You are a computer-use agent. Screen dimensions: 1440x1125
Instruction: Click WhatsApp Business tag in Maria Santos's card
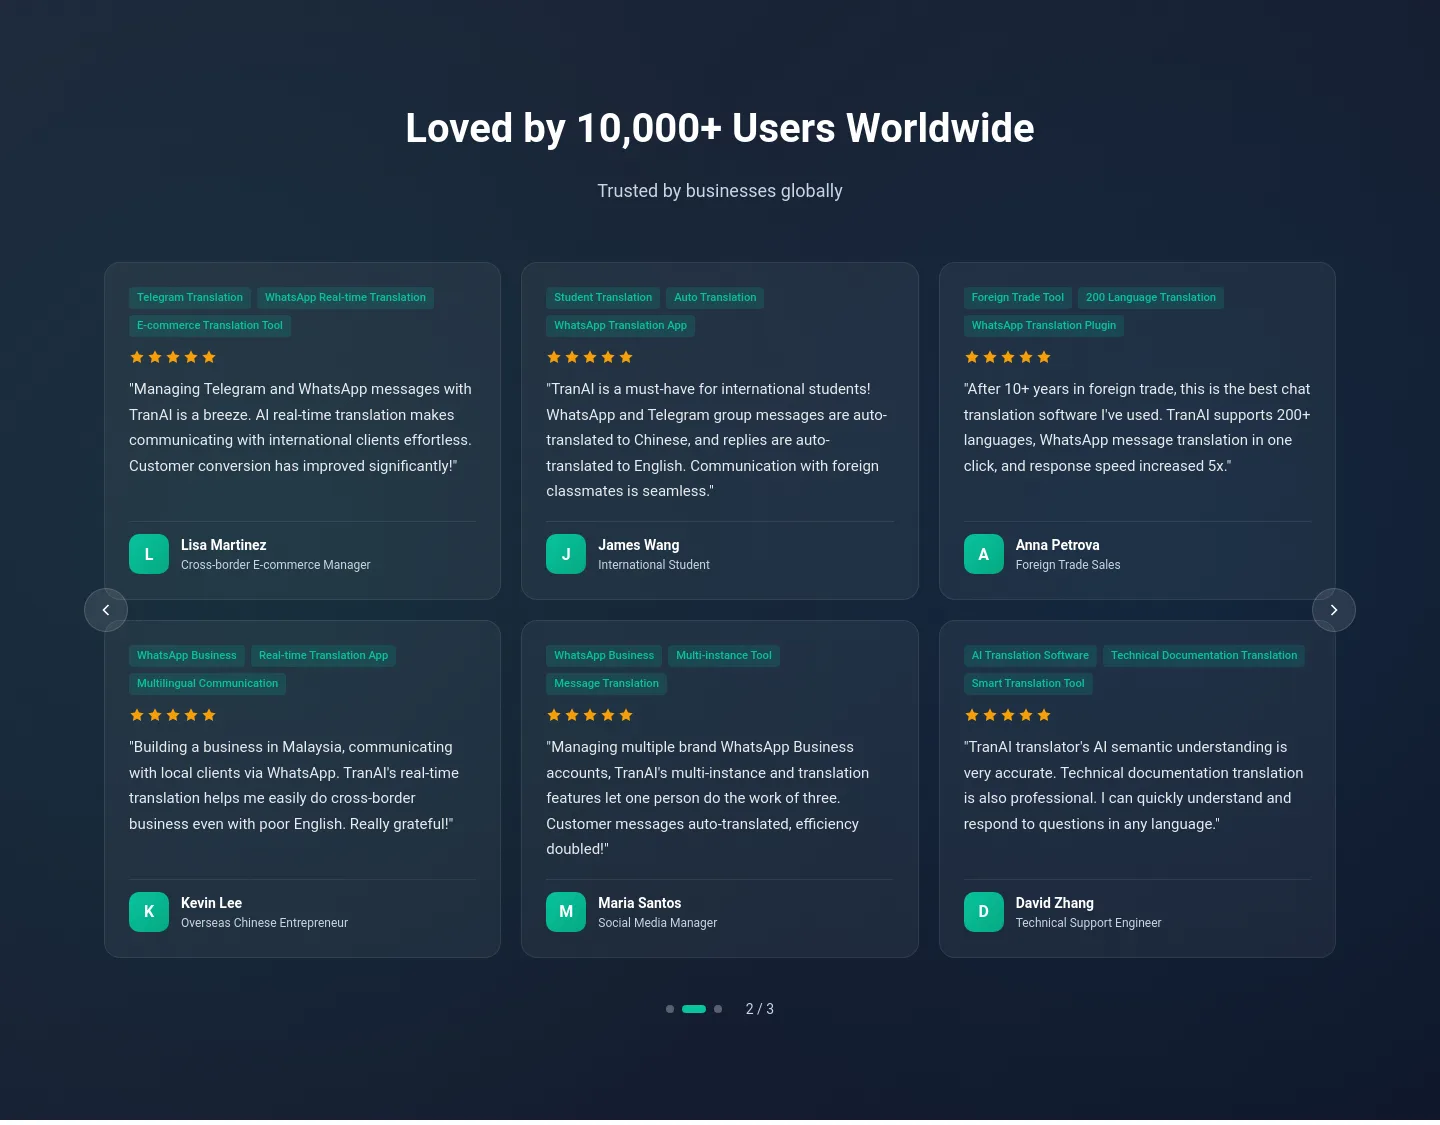[x=604, y=656]
